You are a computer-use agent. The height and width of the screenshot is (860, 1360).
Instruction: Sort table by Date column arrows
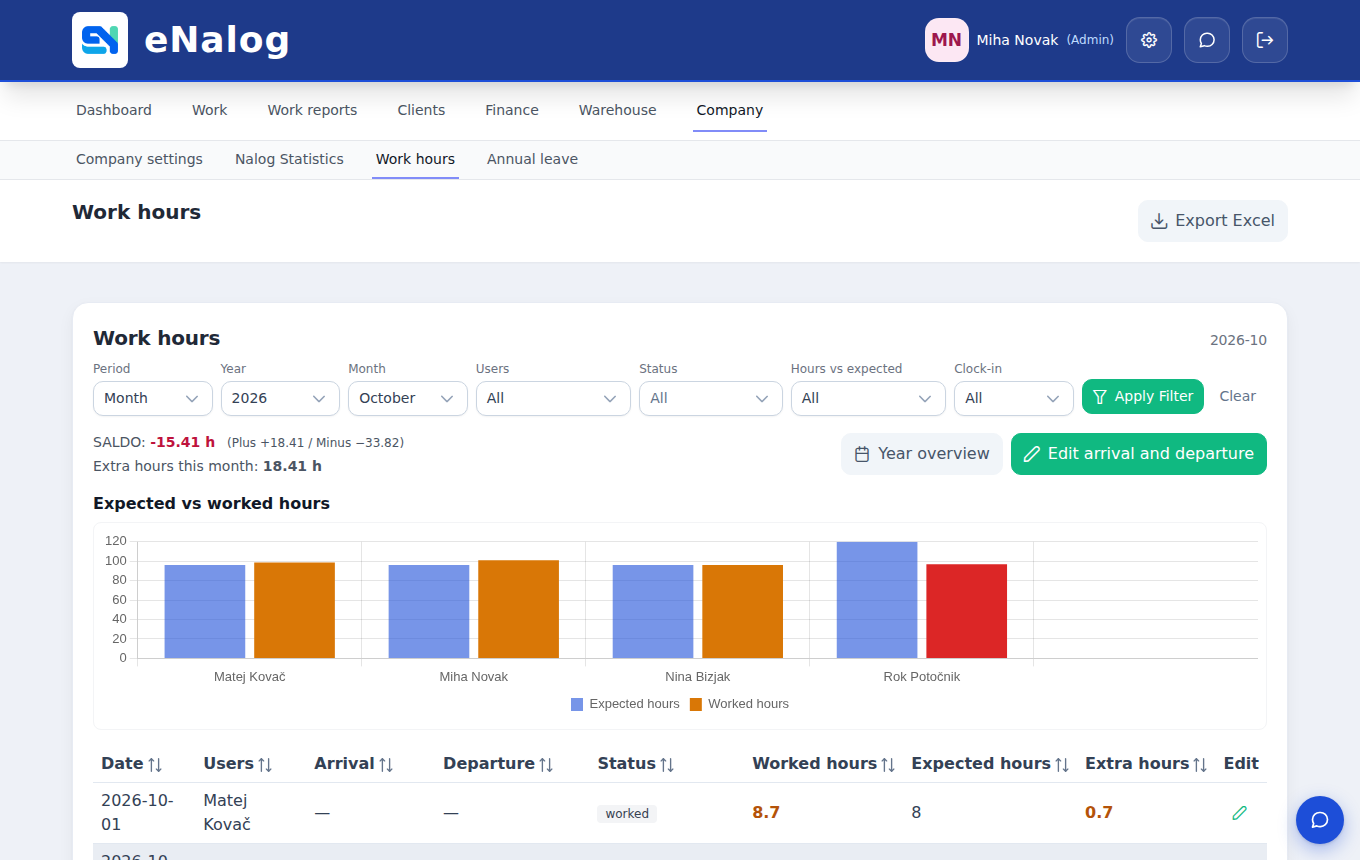coord(155,764)
